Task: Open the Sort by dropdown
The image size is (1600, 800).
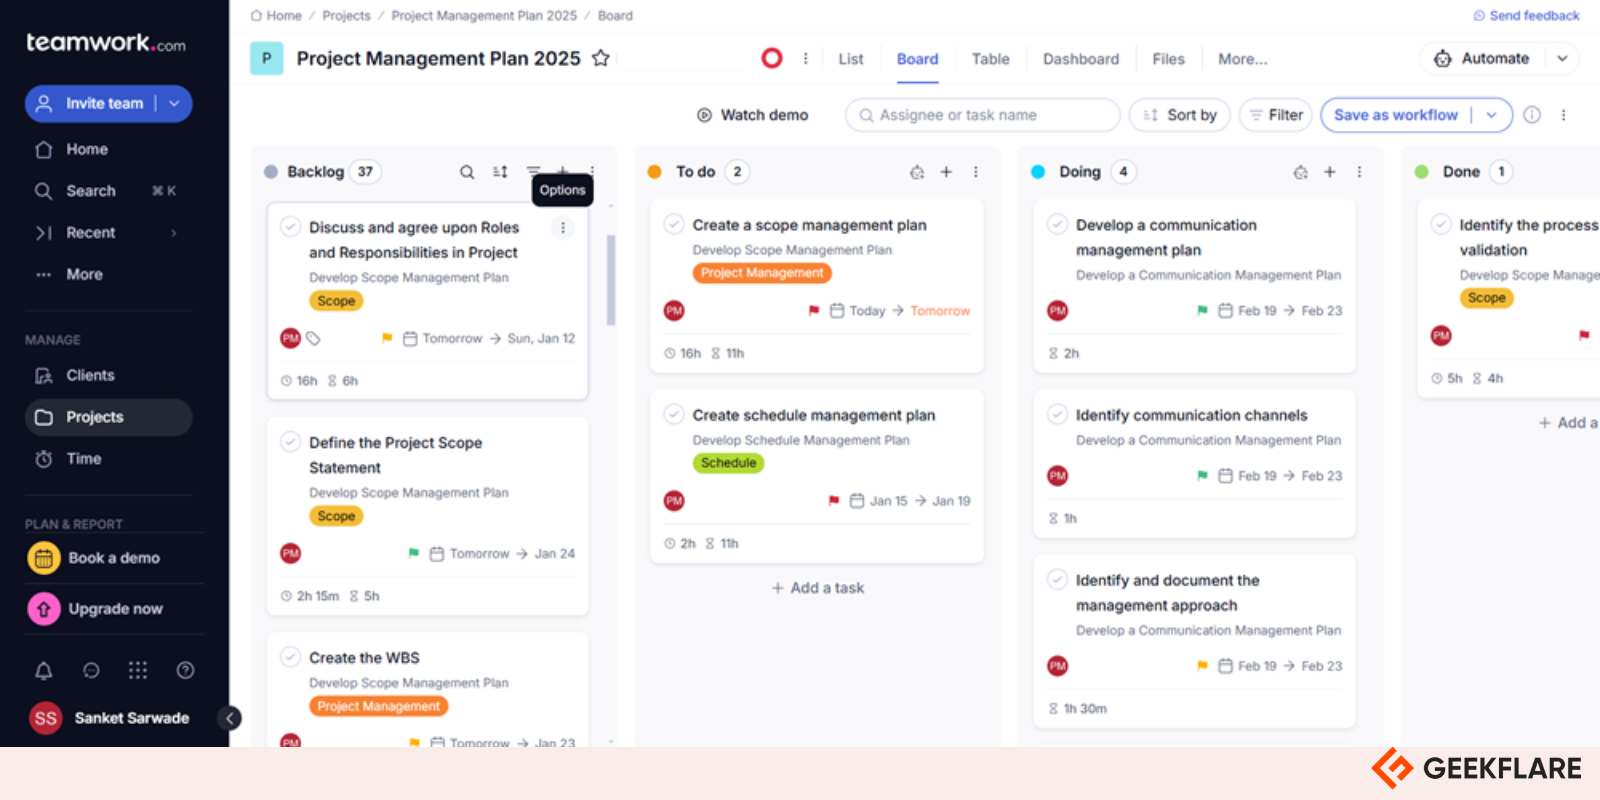Action: (x=1180, y=115)
